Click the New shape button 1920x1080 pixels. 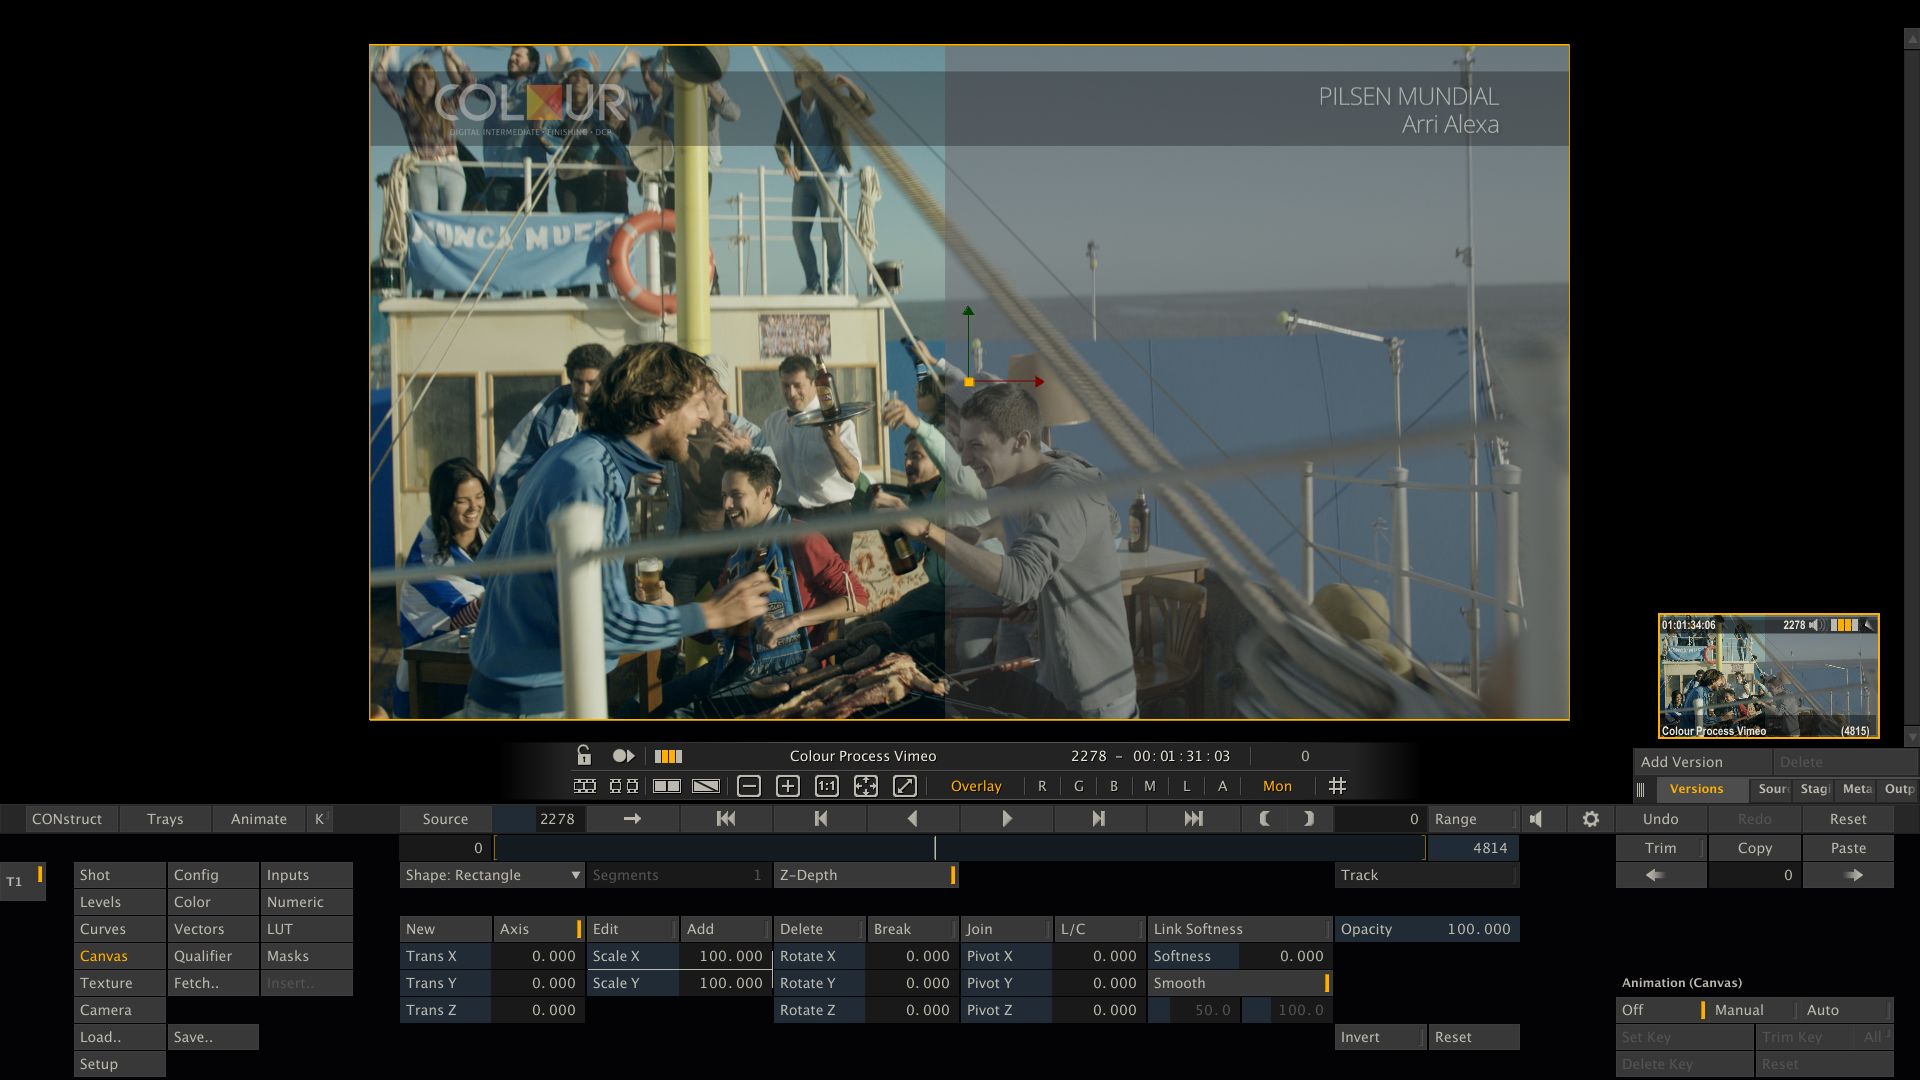[445, 929]
